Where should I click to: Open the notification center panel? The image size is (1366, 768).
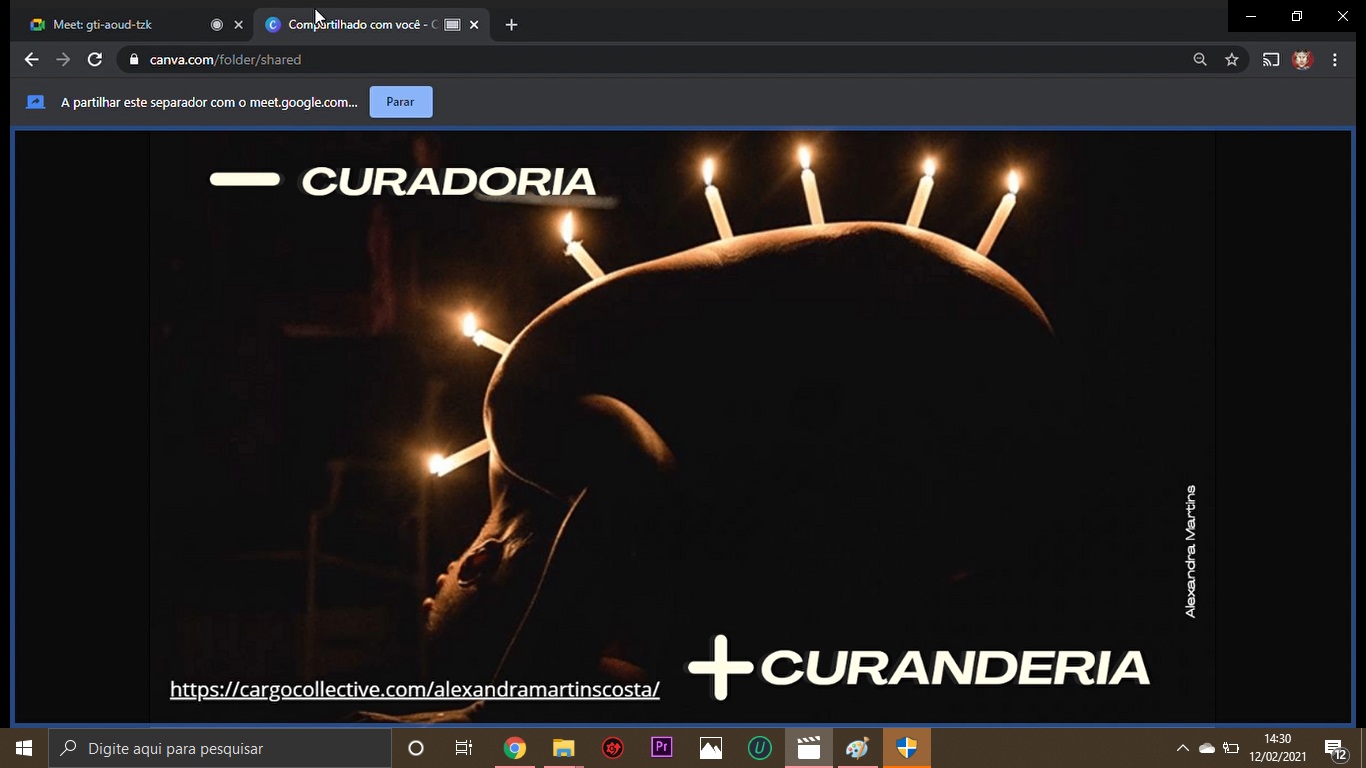click(x=1334, y=749)
